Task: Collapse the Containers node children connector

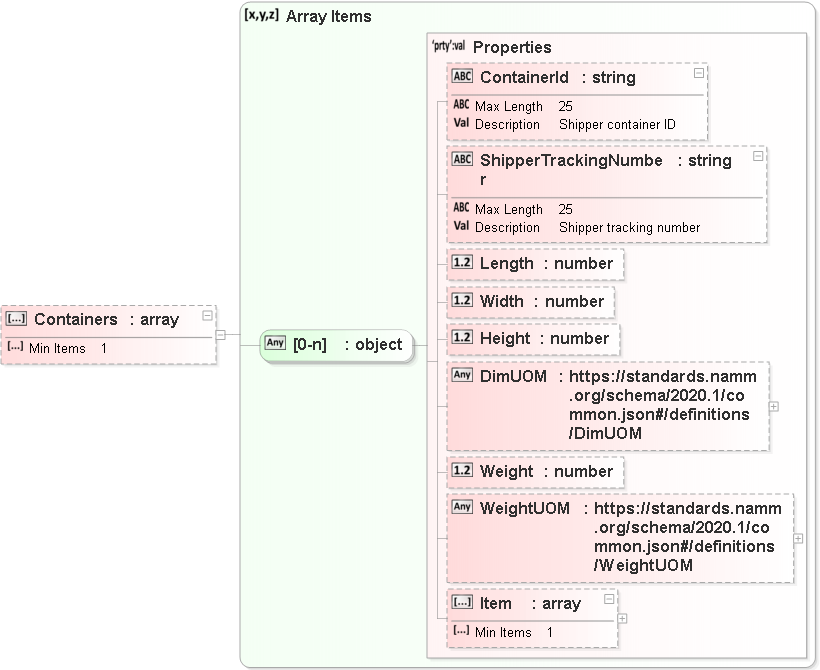Action: coord(221,335)
